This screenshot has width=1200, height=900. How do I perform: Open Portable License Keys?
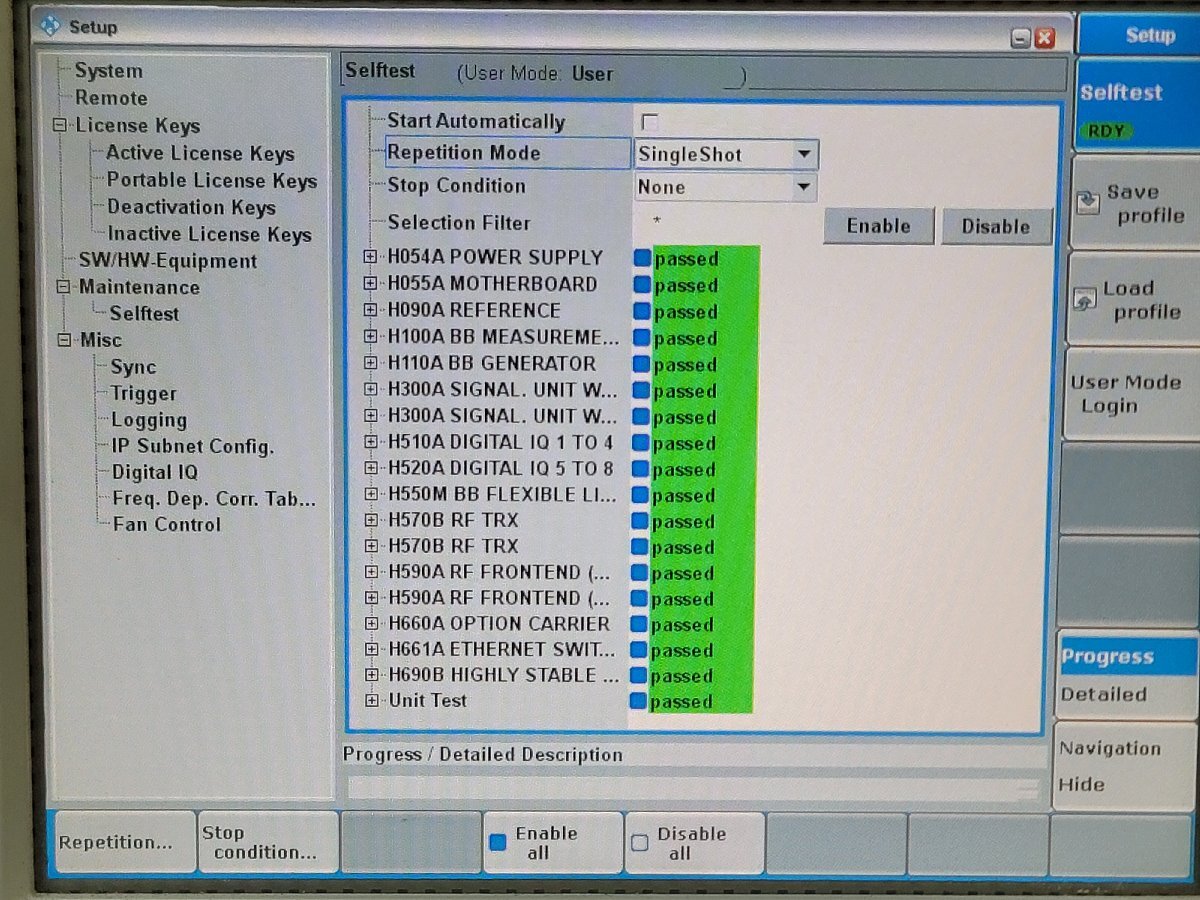tap(212, 180)
